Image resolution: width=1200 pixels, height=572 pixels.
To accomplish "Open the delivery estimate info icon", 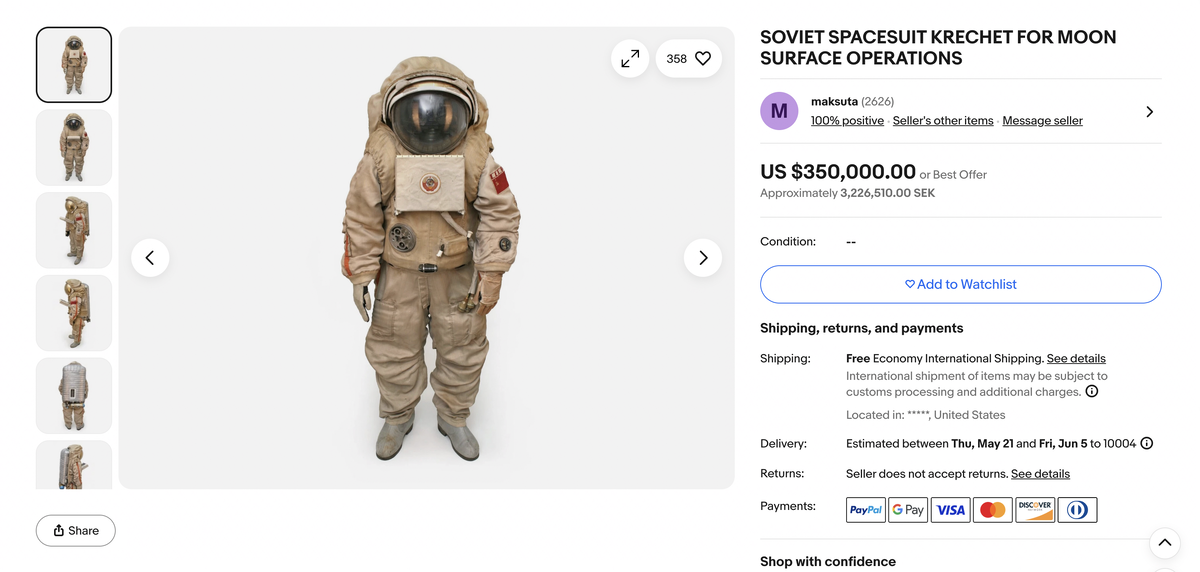I will 1147,443.
